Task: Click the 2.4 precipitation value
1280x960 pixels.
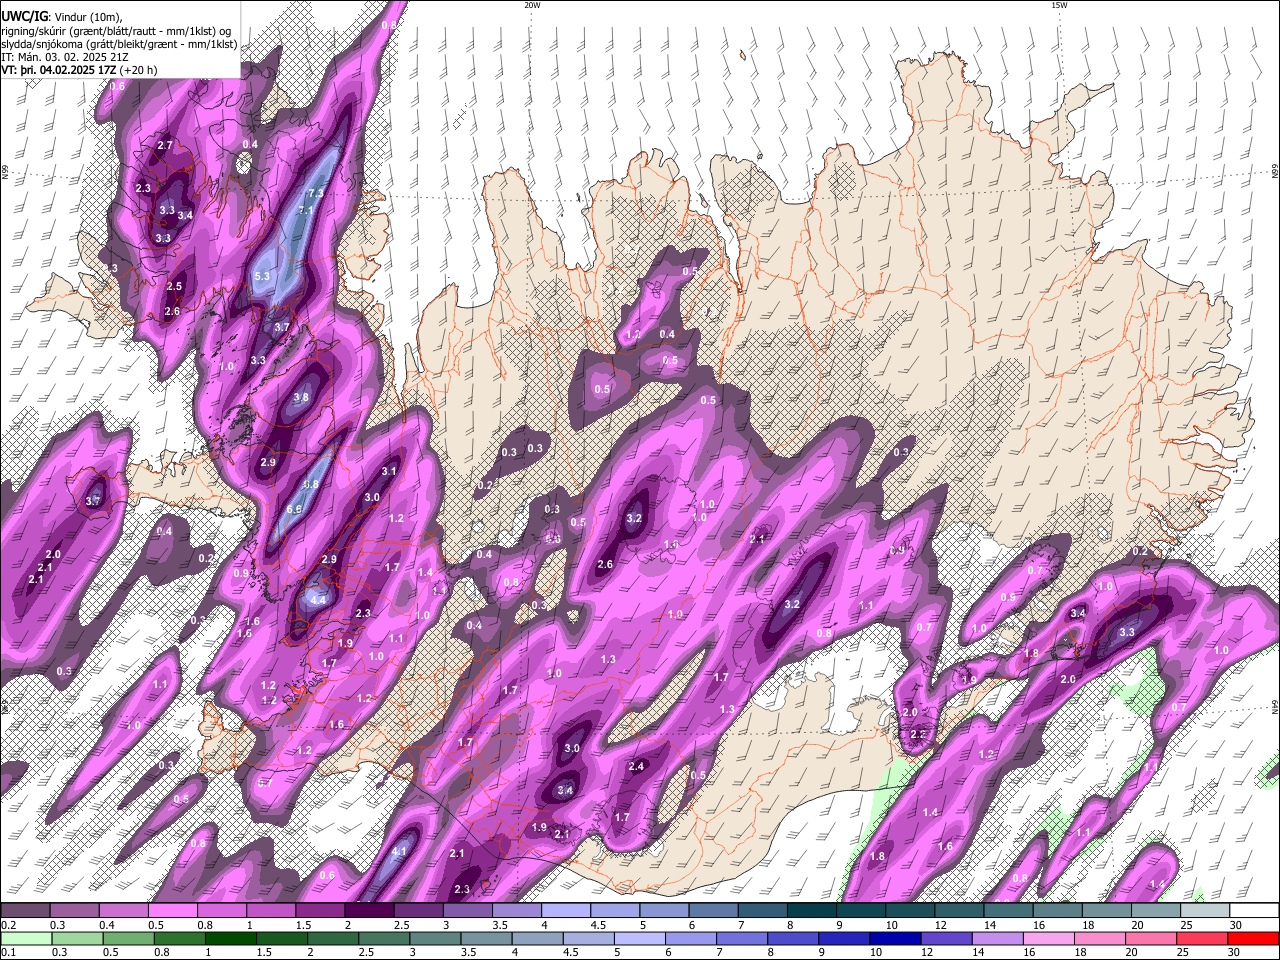Action: coord(636,767)
